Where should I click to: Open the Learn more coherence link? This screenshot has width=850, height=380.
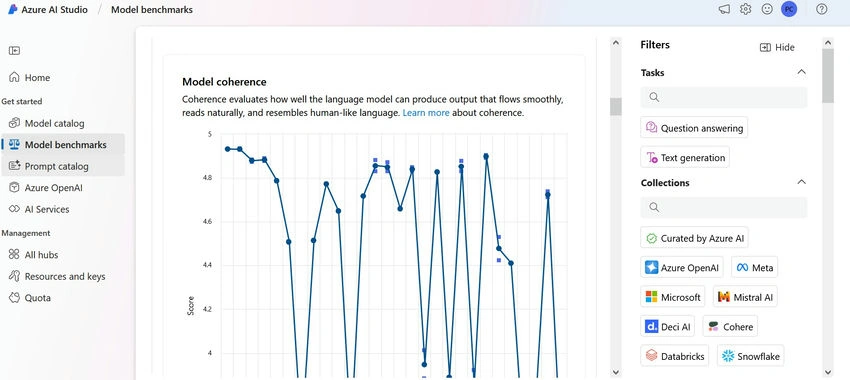[426, 113]
